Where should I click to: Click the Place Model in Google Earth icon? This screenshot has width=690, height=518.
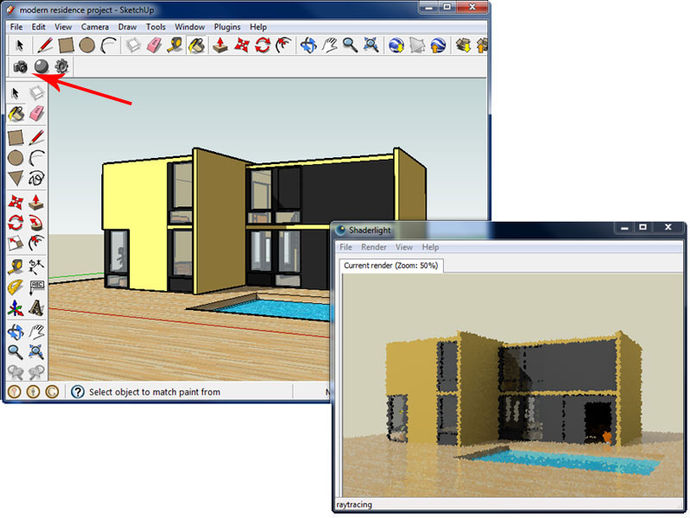438,45
